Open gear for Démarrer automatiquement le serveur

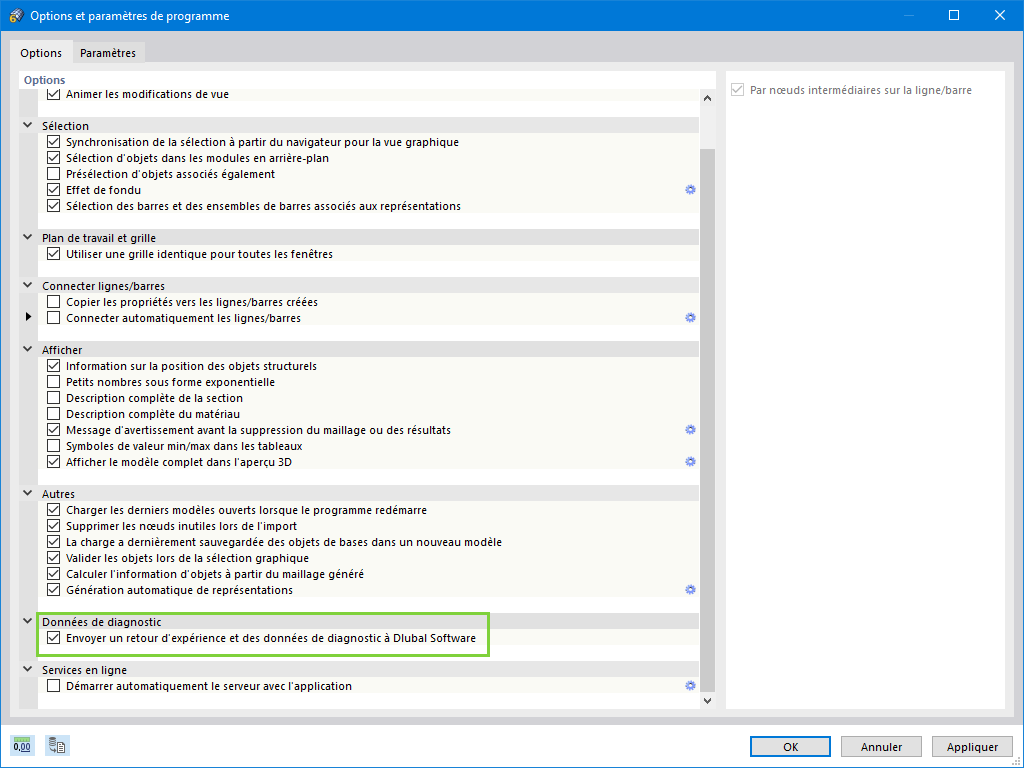(x=690, y=686)
